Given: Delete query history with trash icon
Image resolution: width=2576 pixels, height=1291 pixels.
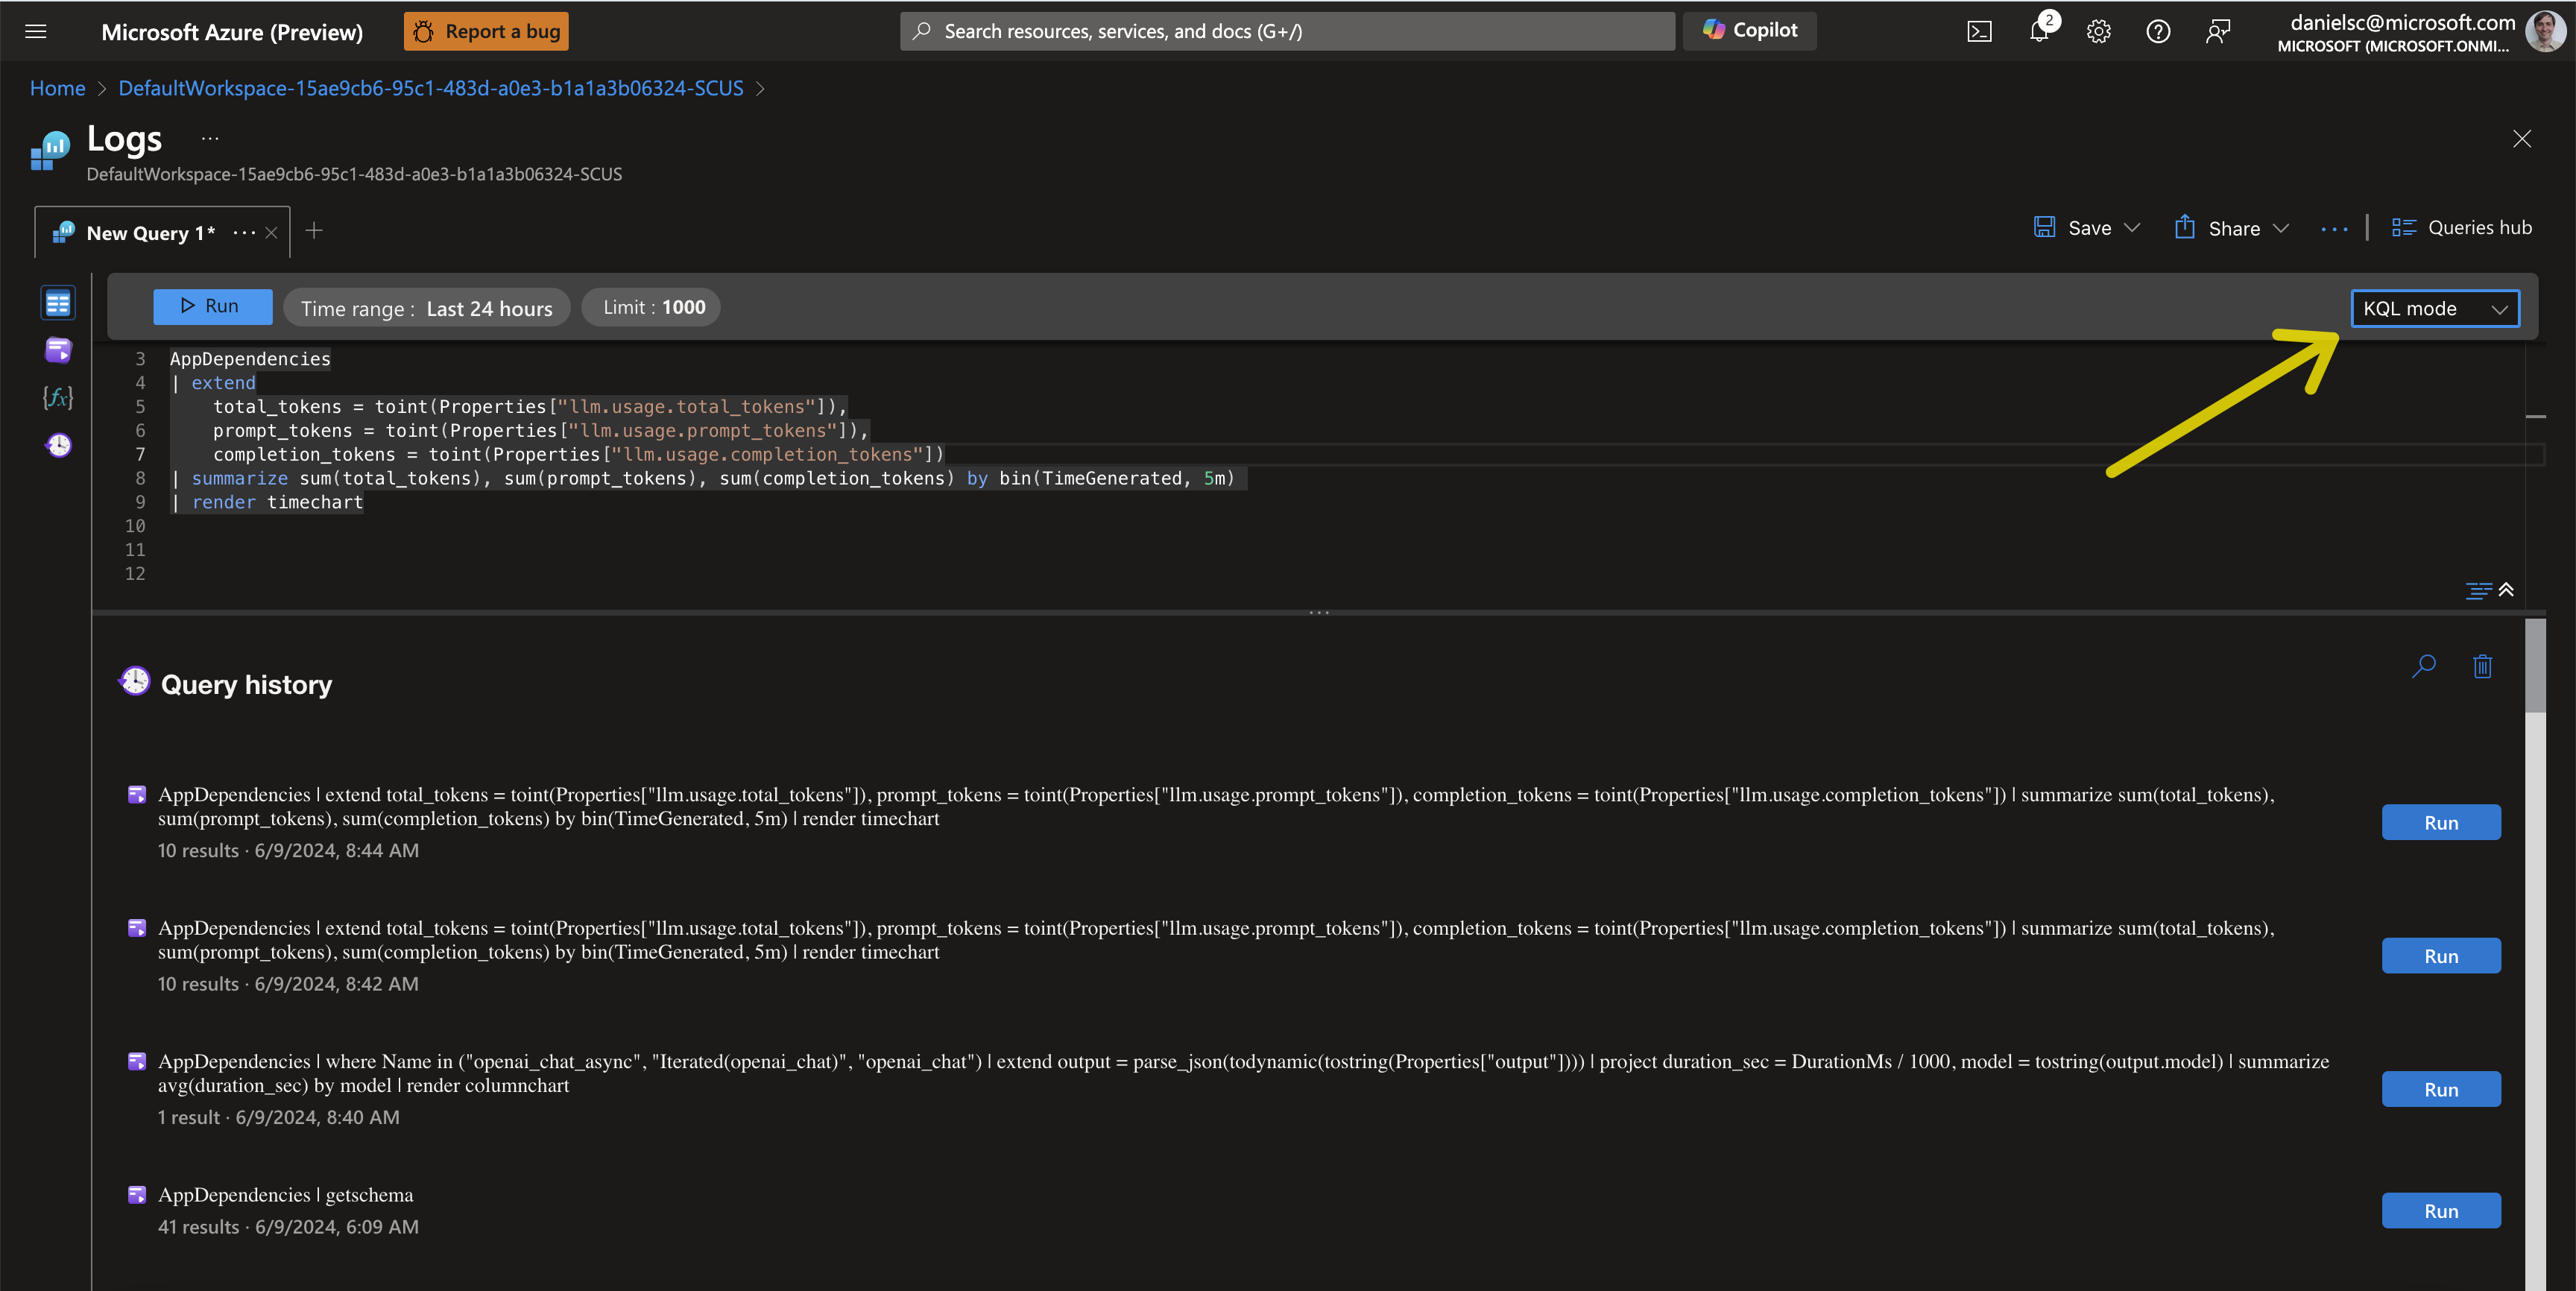Looking at the screenshot, I should (2482, 666).
